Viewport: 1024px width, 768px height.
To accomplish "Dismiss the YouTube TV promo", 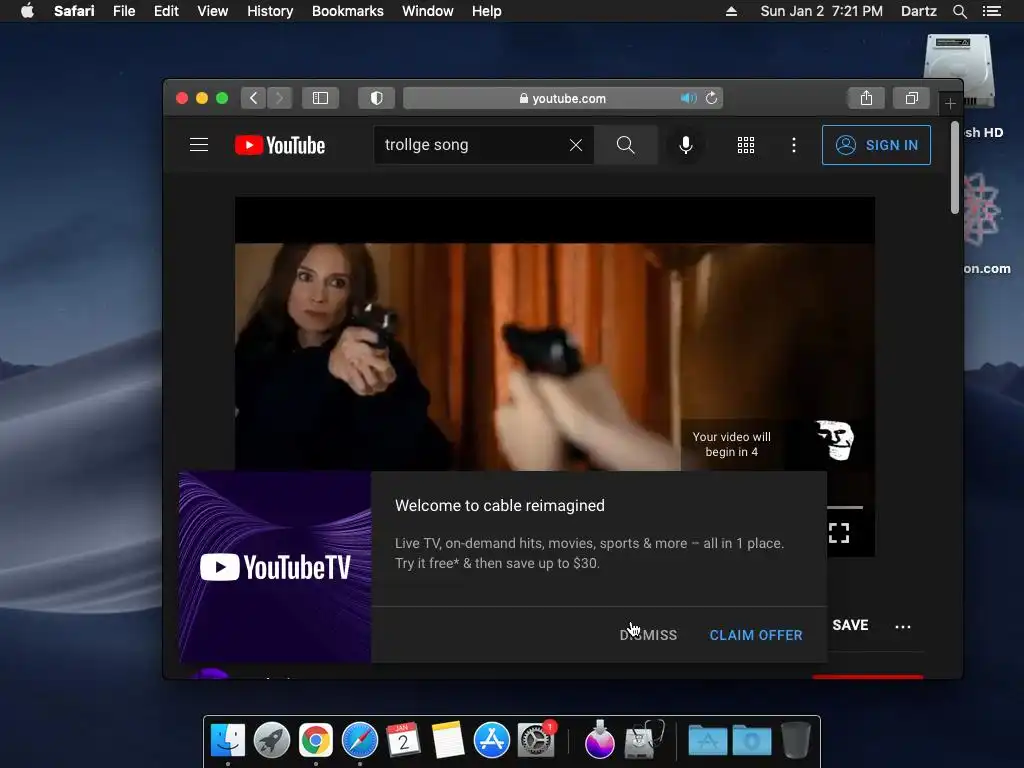I will coord(648,635).
